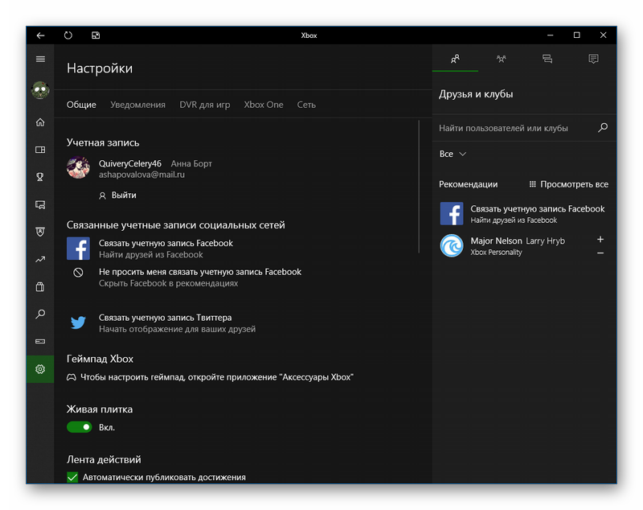Go to the Home page icon

click(40, 122)
